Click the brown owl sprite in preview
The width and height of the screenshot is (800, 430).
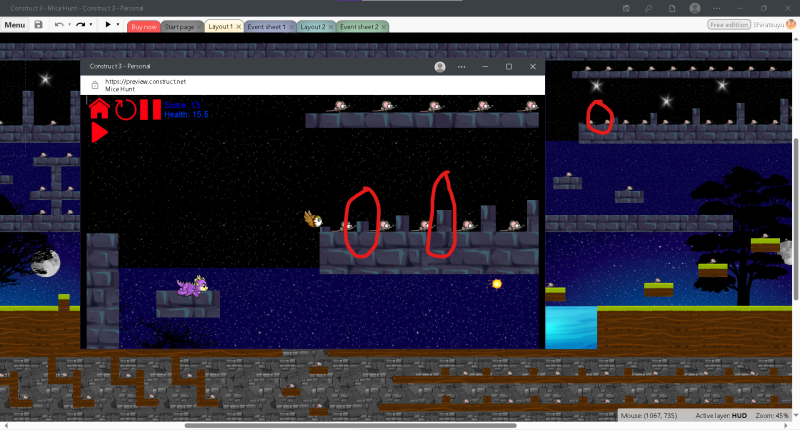click(x=313, y=219)
